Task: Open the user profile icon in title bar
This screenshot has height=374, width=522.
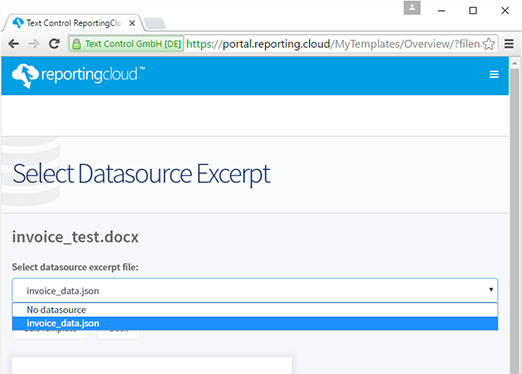Action: point(412,8)
